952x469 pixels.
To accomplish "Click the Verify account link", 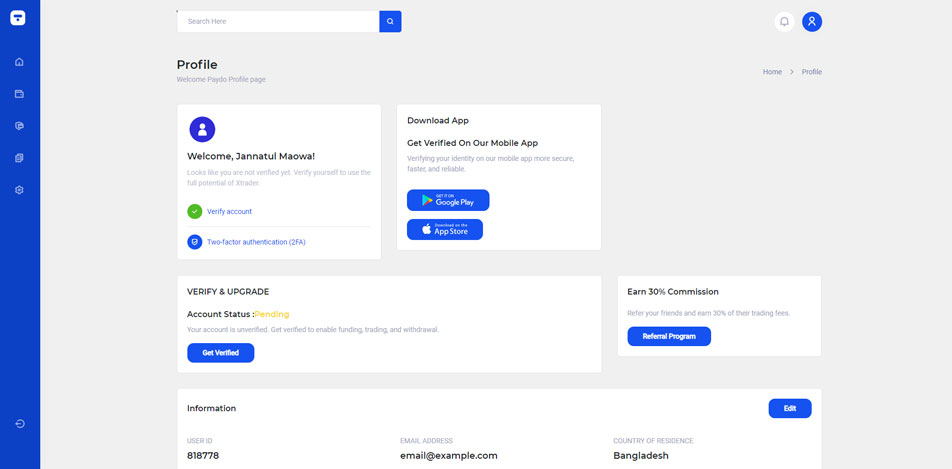I will pos(229,212).
